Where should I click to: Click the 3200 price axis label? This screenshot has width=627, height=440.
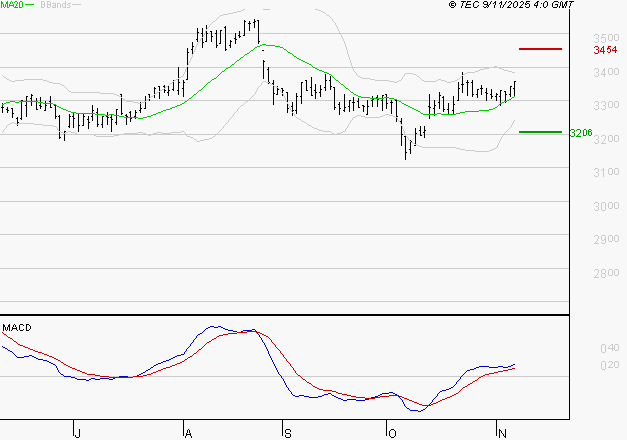coord(606,139)
